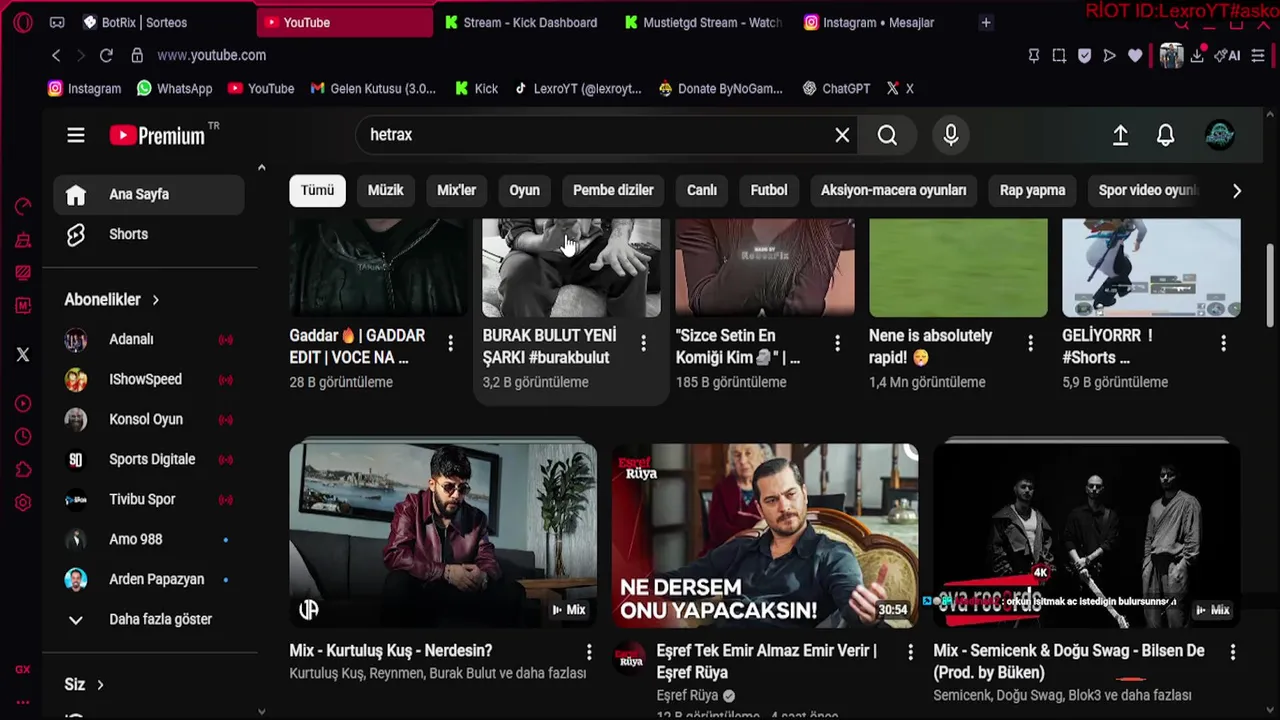The width and height of the screenshot is (1280, 720).
Task: Select the Futbol filter chip
Action: tap(769, 191)
